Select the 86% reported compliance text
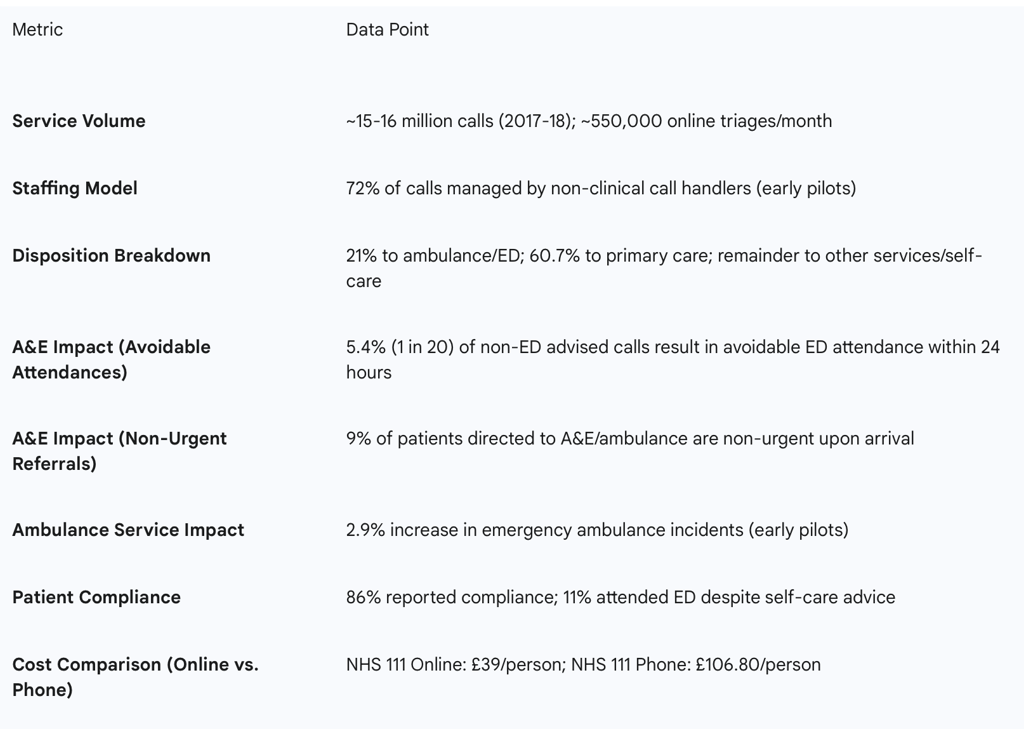1024x729 pixels. click(x=450, y=597)
